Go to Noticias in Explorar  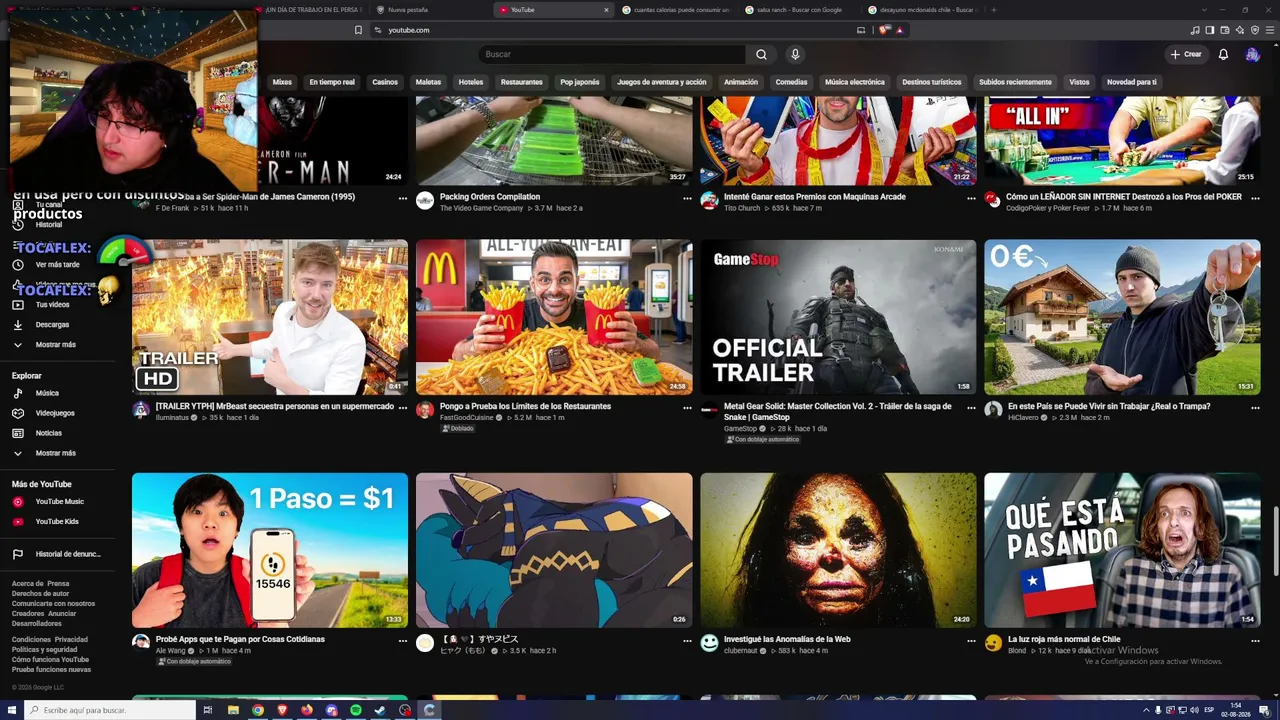coord(49,433)
